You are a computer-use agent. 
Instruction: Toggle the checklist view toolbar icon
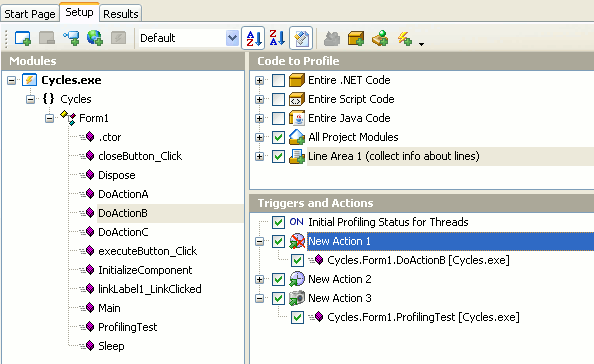tap(301, 38)
